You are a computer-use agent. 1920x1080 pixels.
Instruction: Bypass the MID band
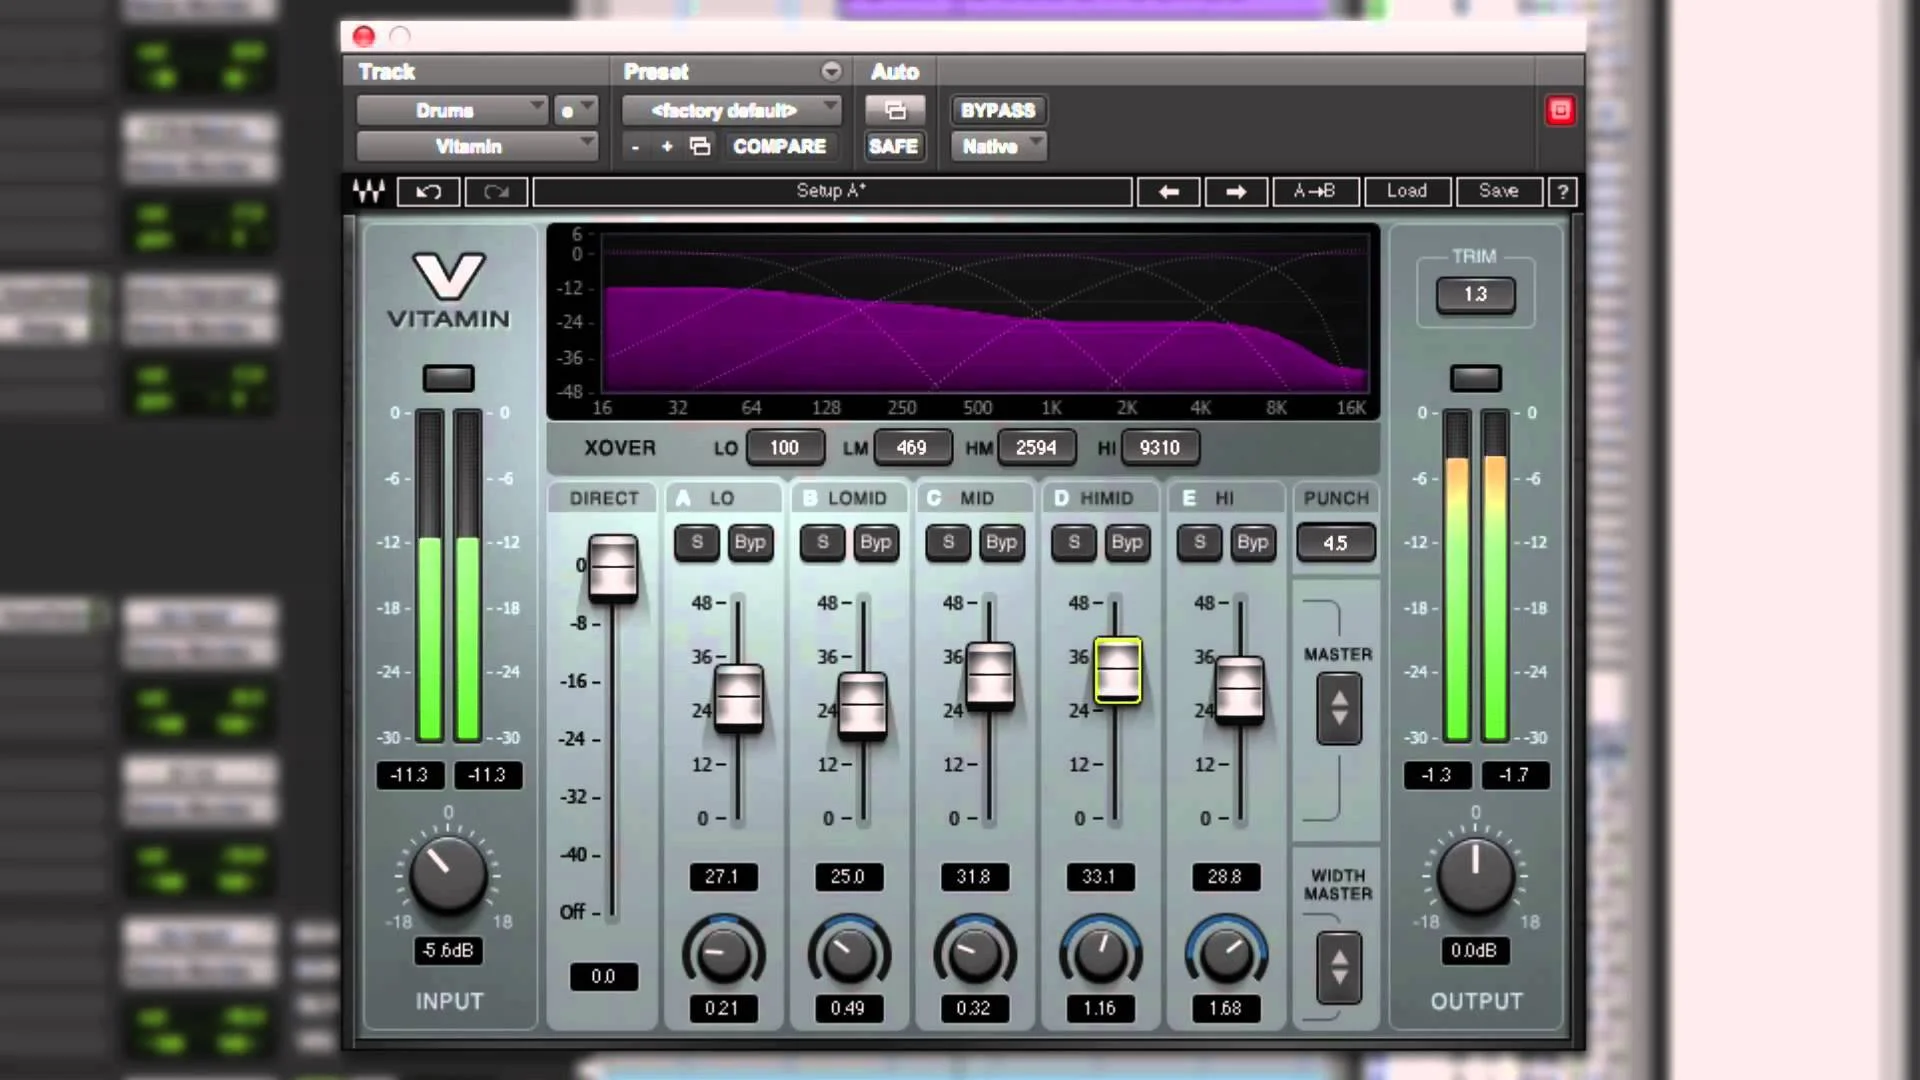tap(1001, 542)
